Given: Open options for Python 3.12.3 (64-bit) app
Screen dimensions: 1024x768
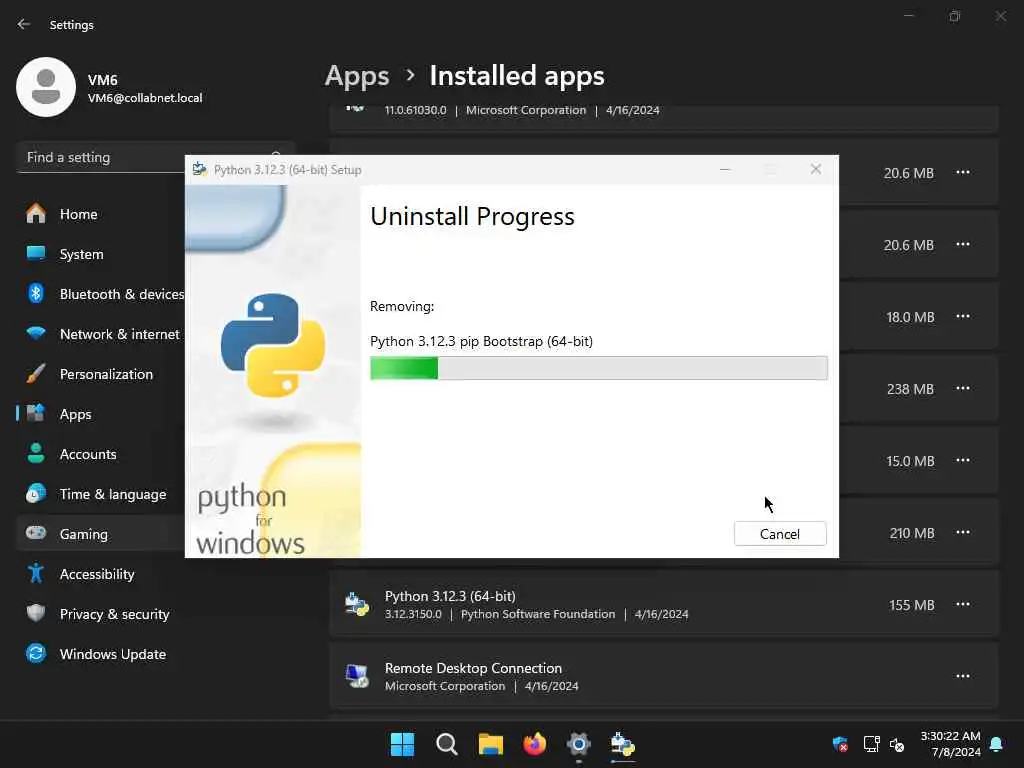Looking at the screenshot, I should click(963, 604).
